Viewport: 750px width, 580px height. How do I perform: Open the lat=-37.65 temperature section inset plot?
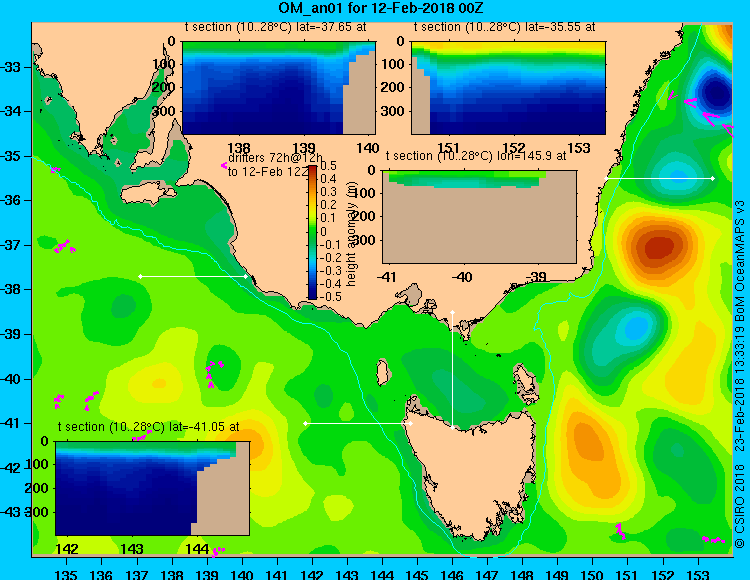tap(279, 88)
